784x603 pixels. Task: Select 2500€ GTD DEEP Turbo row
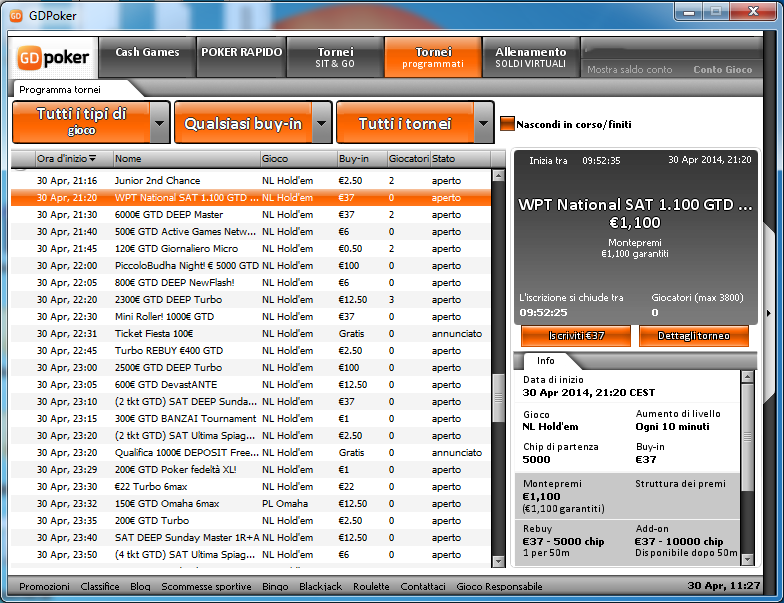pos(251,368)
